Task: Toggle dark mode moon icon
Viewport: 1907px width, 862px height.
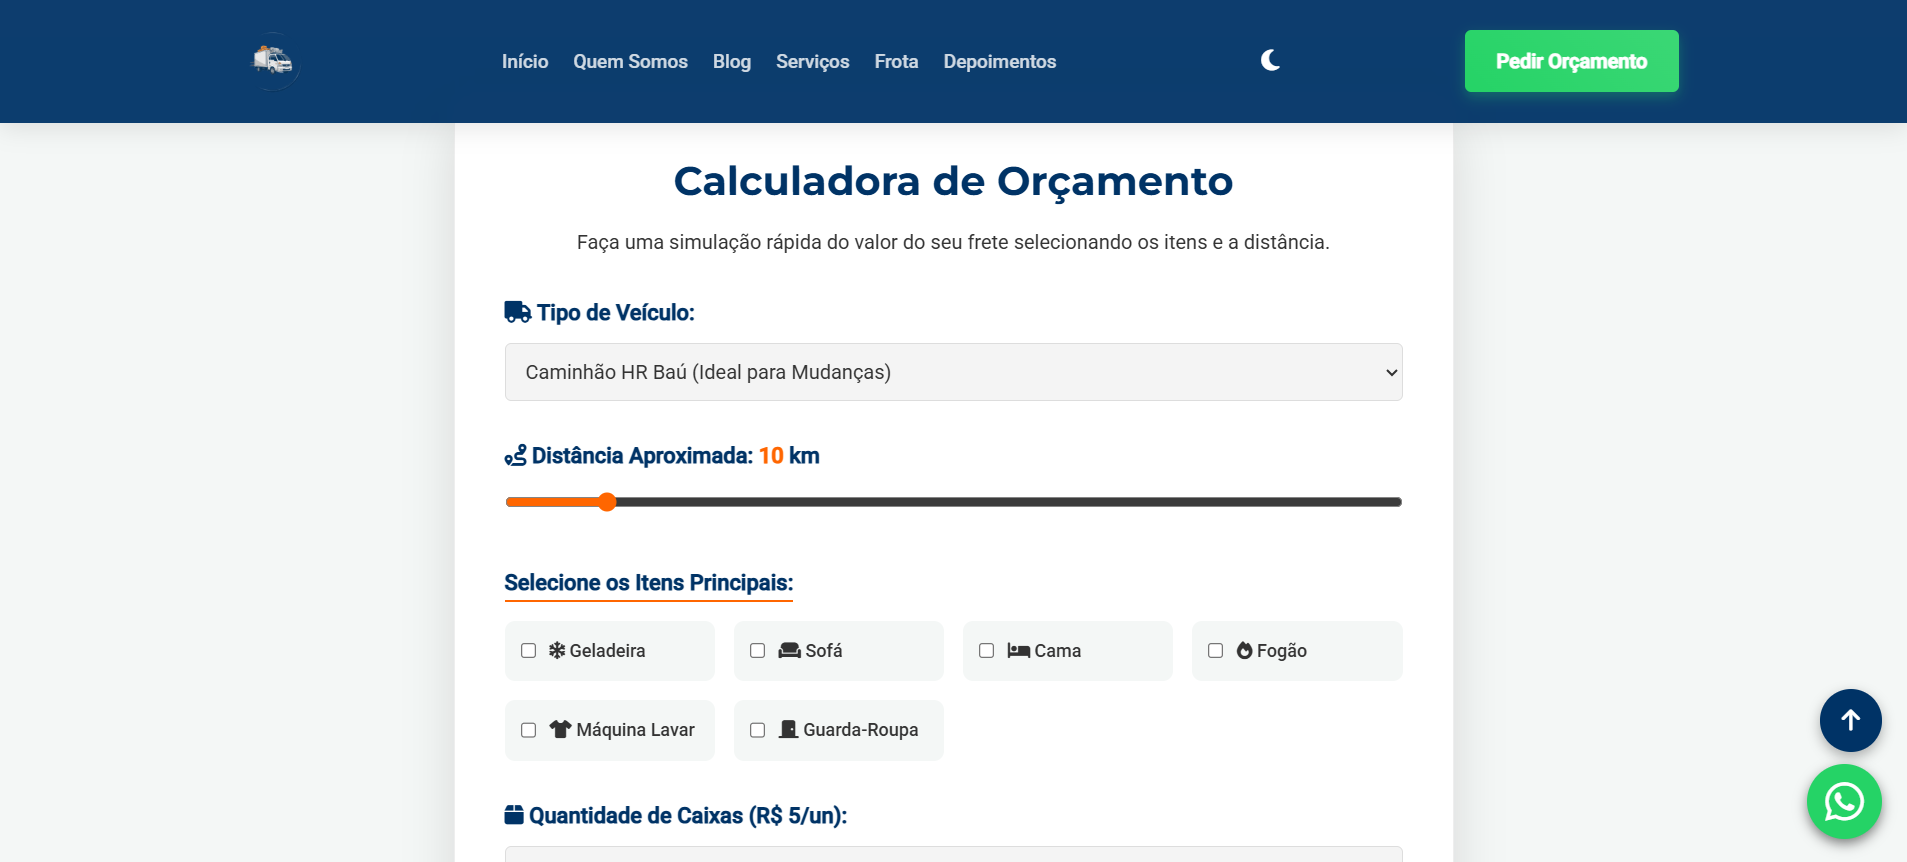Action: (x=1270, y=61)
